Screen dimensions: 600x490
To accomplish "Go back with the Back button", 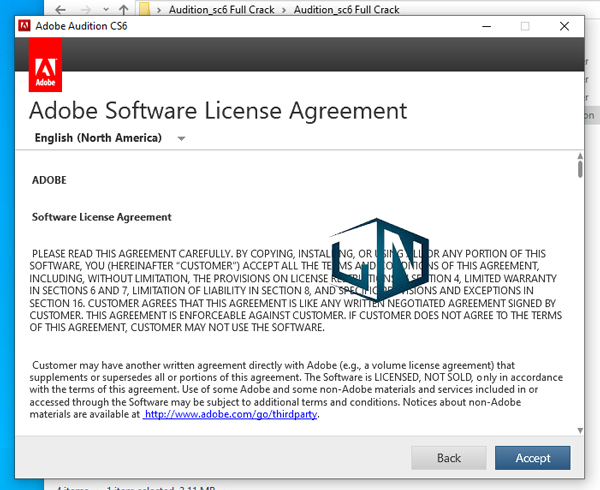I will pos(448,458).
